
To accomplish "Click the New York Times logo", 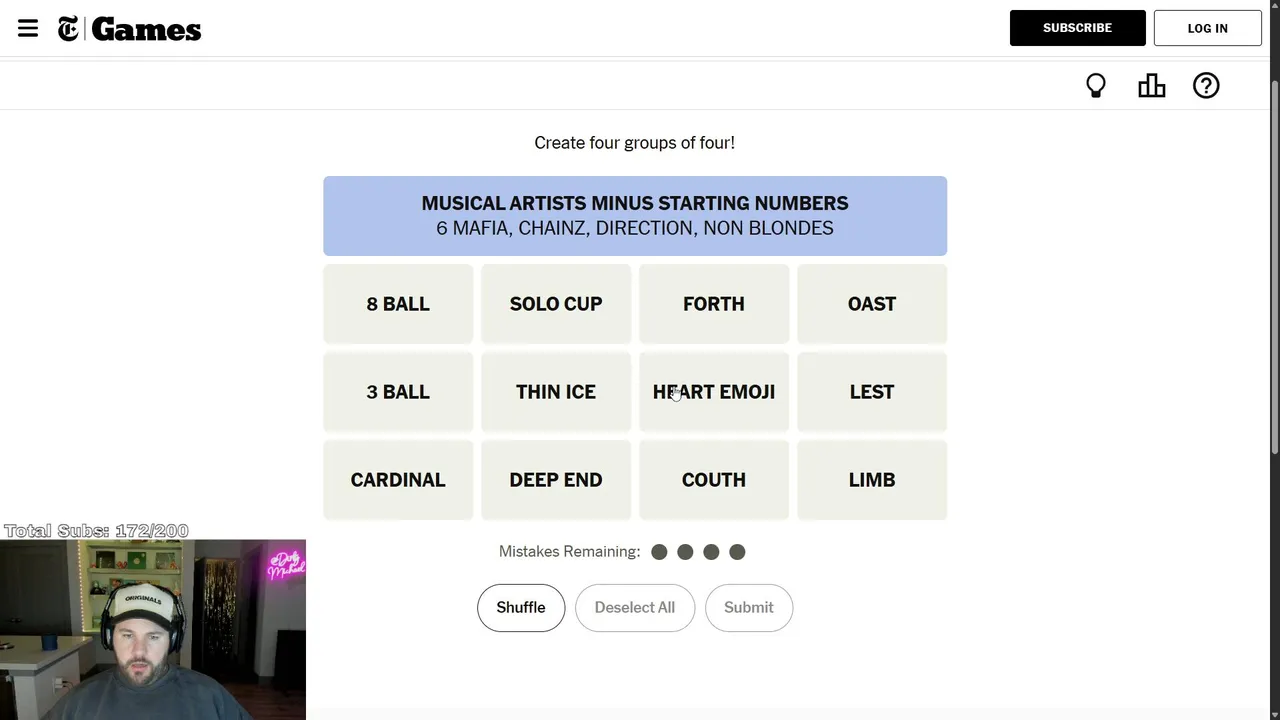I will (x=68, y=29).
